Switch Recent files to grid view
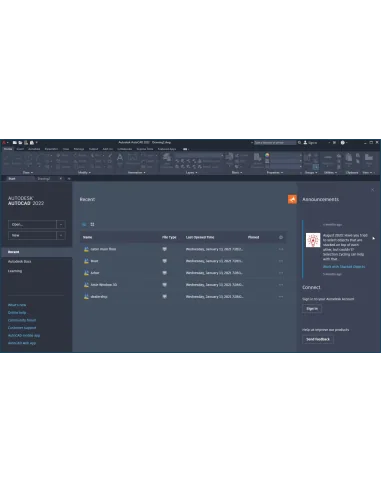 [92, 224]
